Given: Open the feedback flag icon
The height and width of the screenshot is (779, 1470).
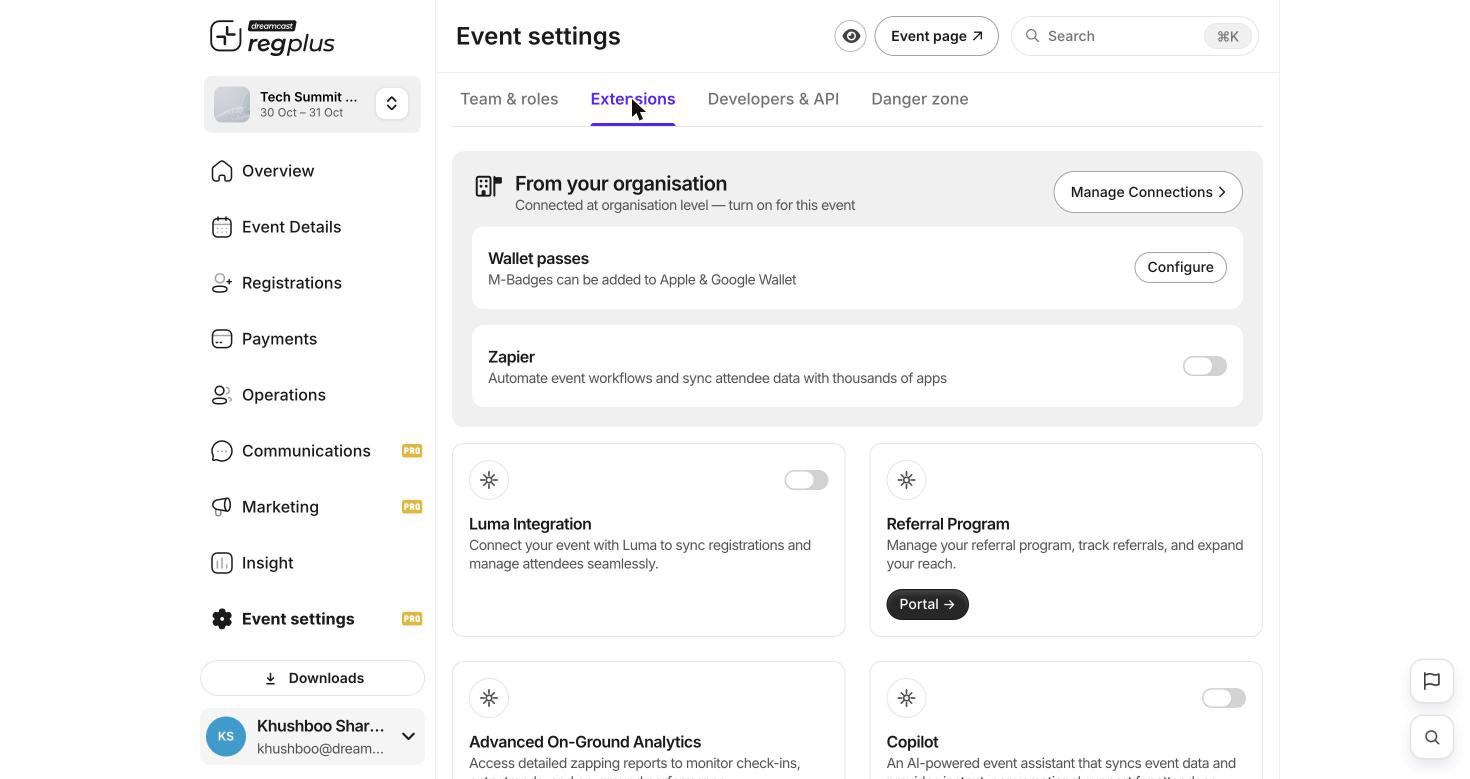Looking at the screenshot, I should coord(1432,681).
